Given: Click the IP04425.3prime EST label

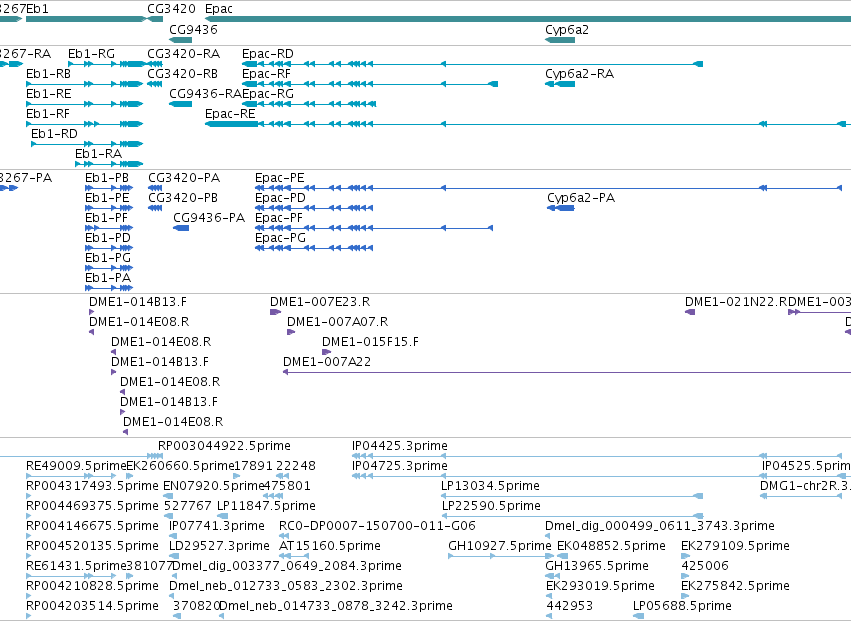Looking at the screenshot, I should (x=399, y=446).
